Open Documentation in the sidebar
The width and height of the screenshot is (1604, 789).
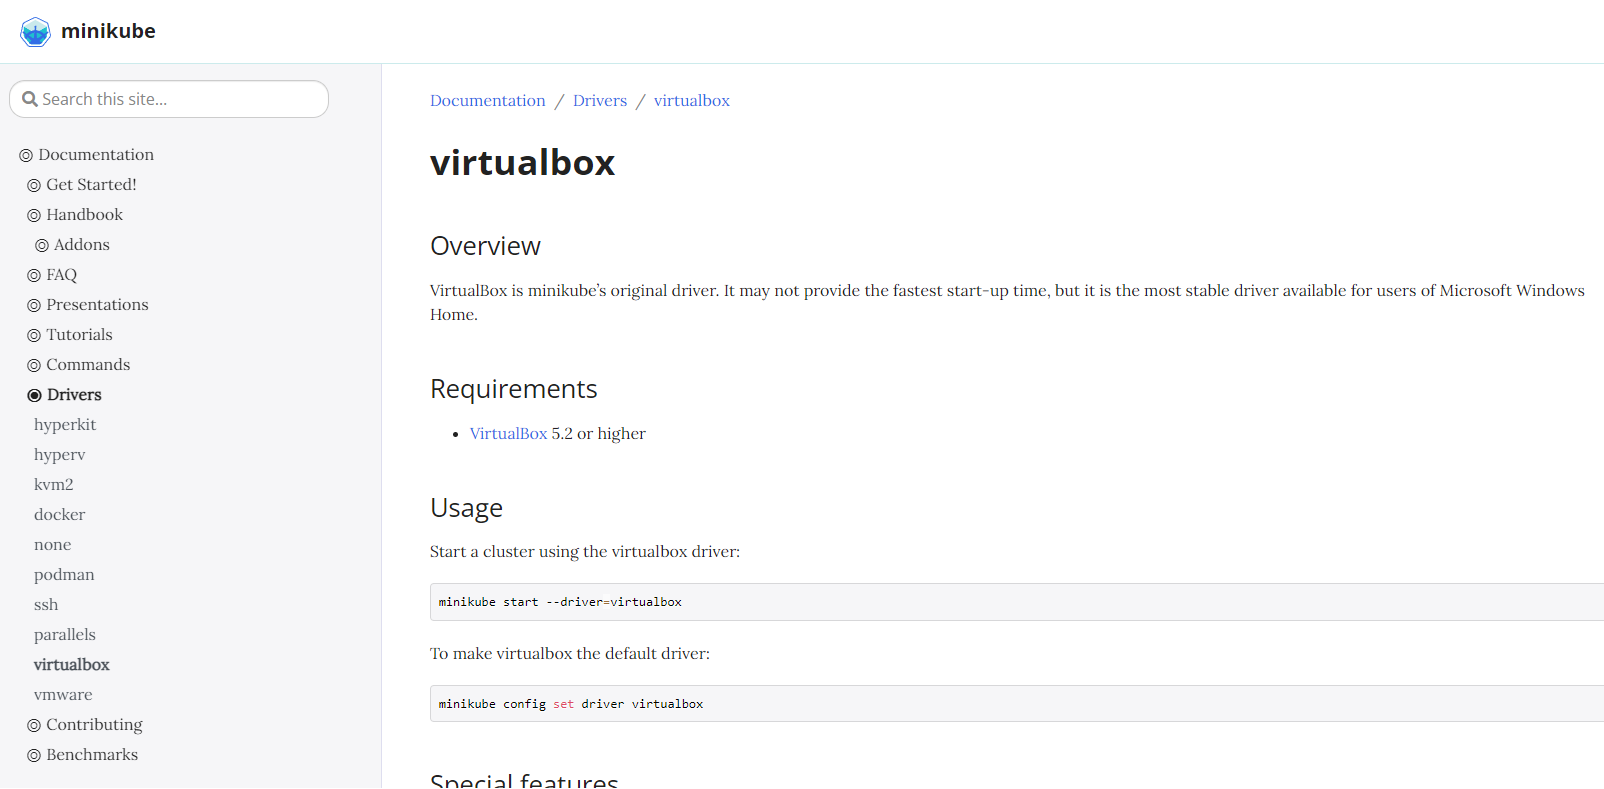click(x=96, y=155)
